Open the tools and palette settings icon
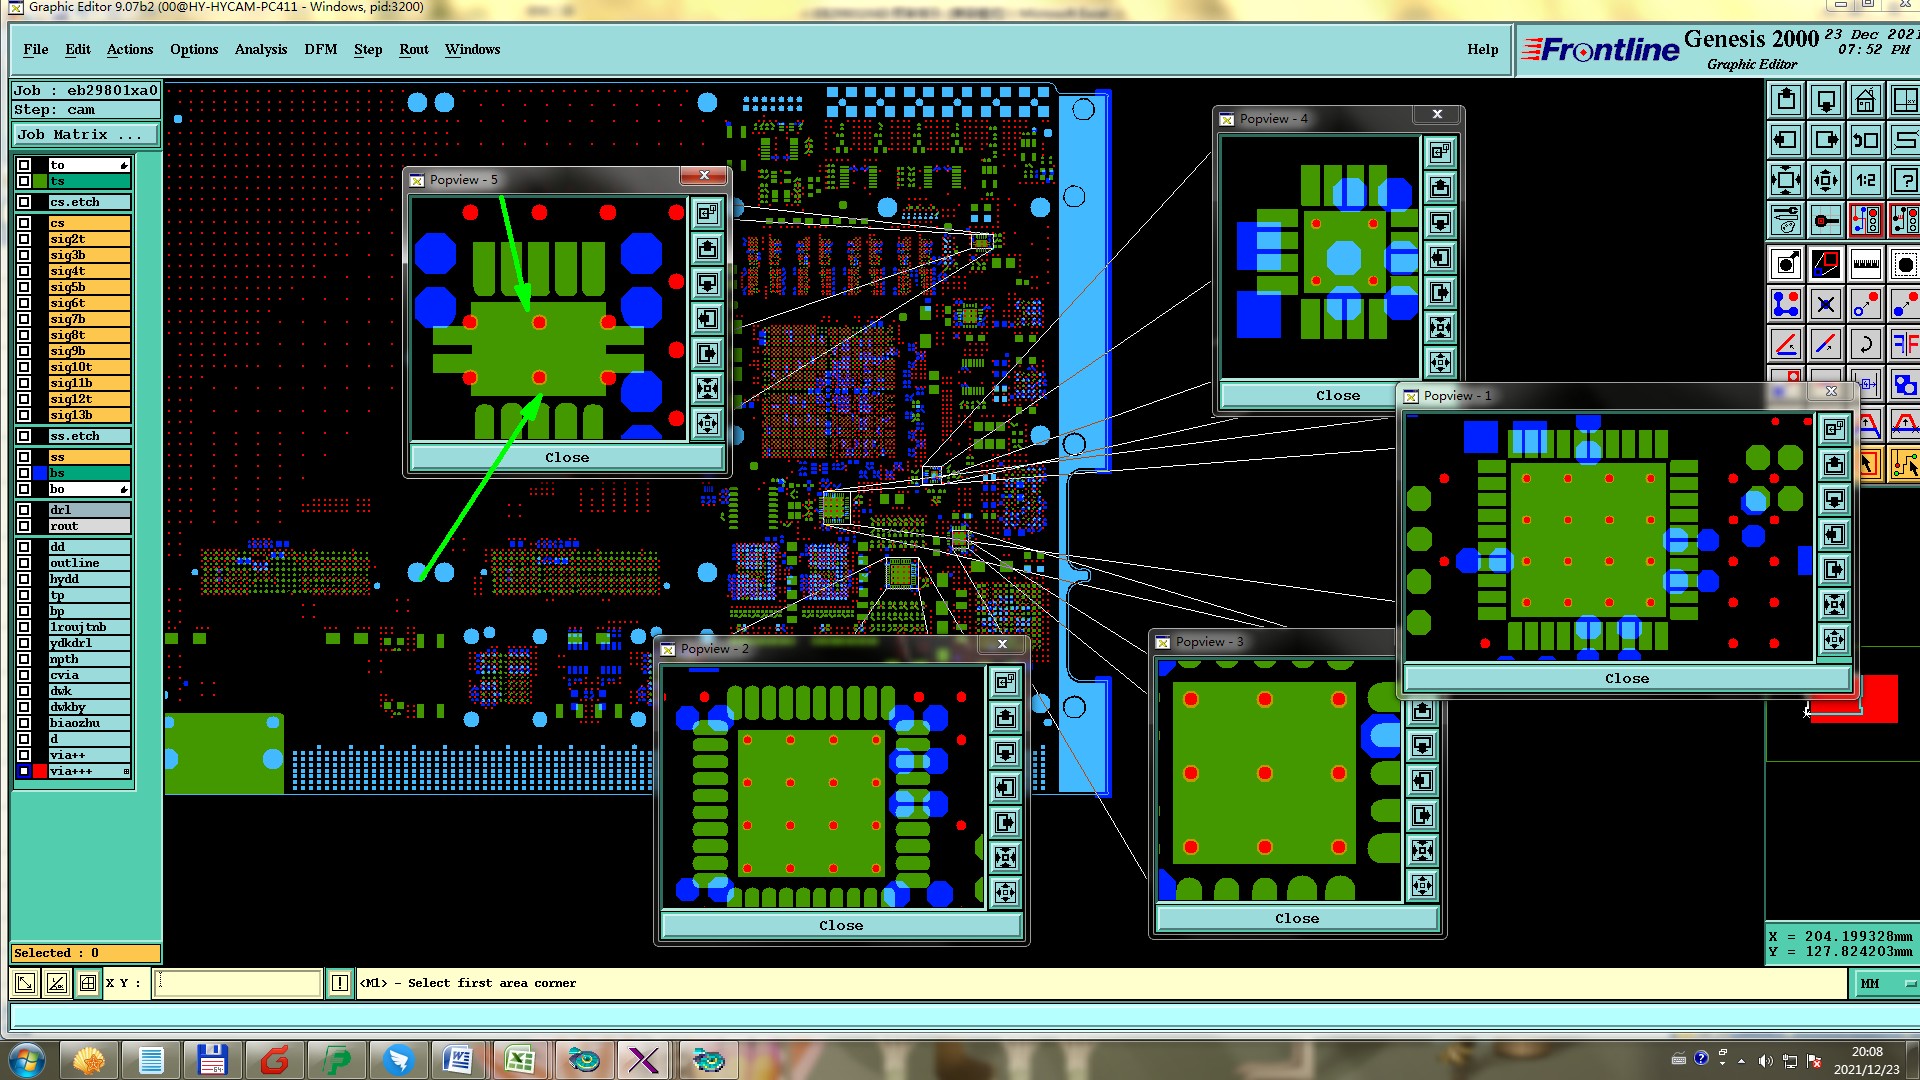 point(1786,219)
